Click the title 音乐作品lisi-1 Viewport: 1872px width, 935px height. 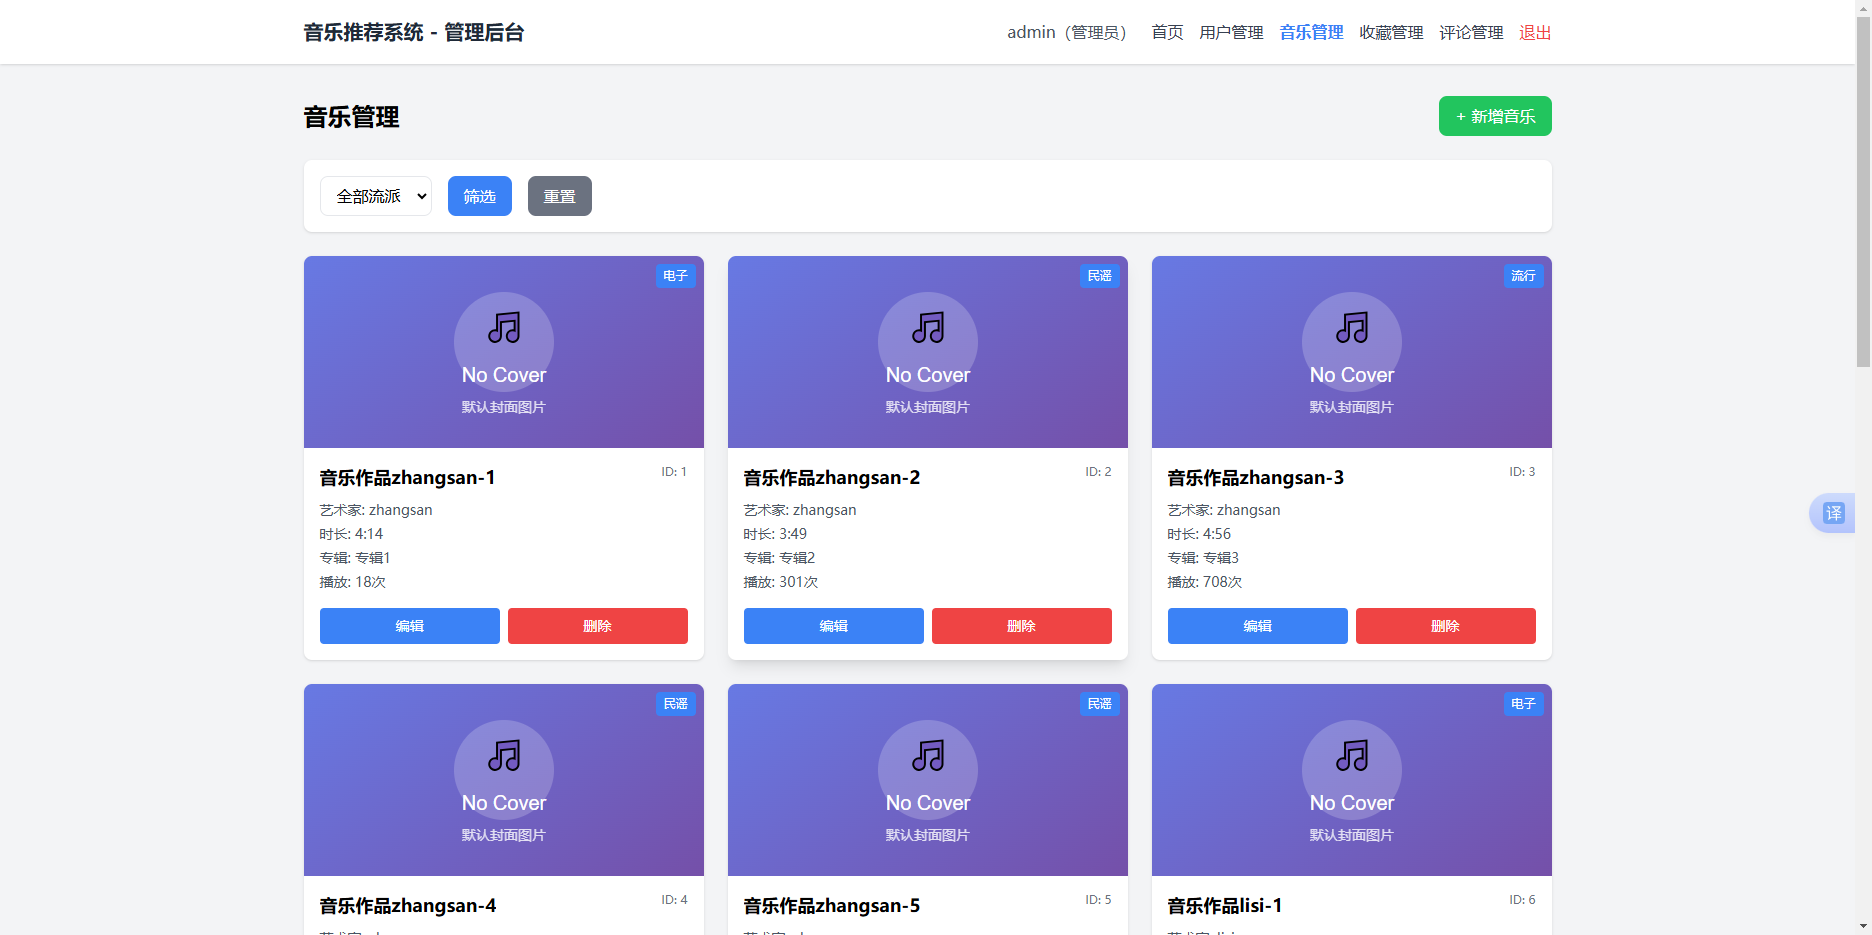(x=1225, y=906)
